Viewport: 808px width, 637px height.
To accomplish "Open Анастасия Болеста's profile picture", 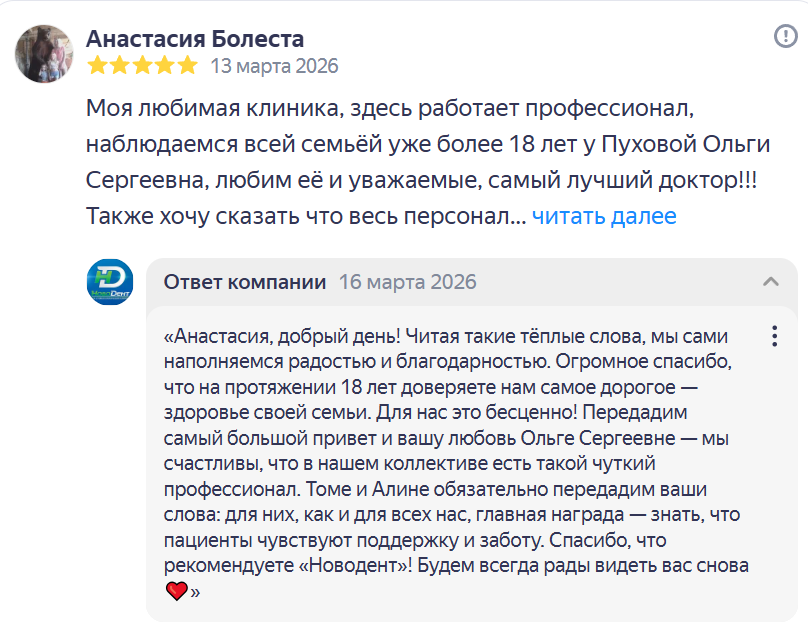I will 44,54.
